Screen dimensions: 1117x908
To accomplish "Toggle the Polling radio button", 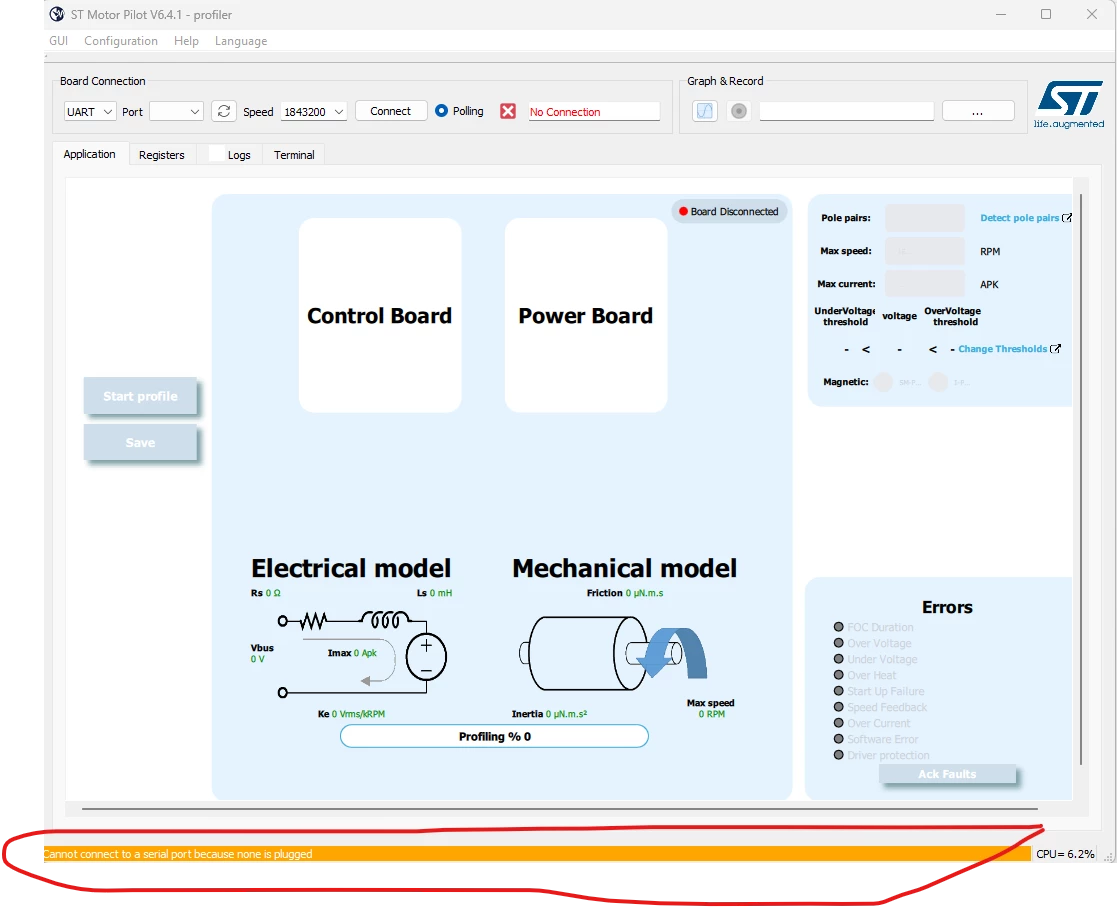I will 442,111.
